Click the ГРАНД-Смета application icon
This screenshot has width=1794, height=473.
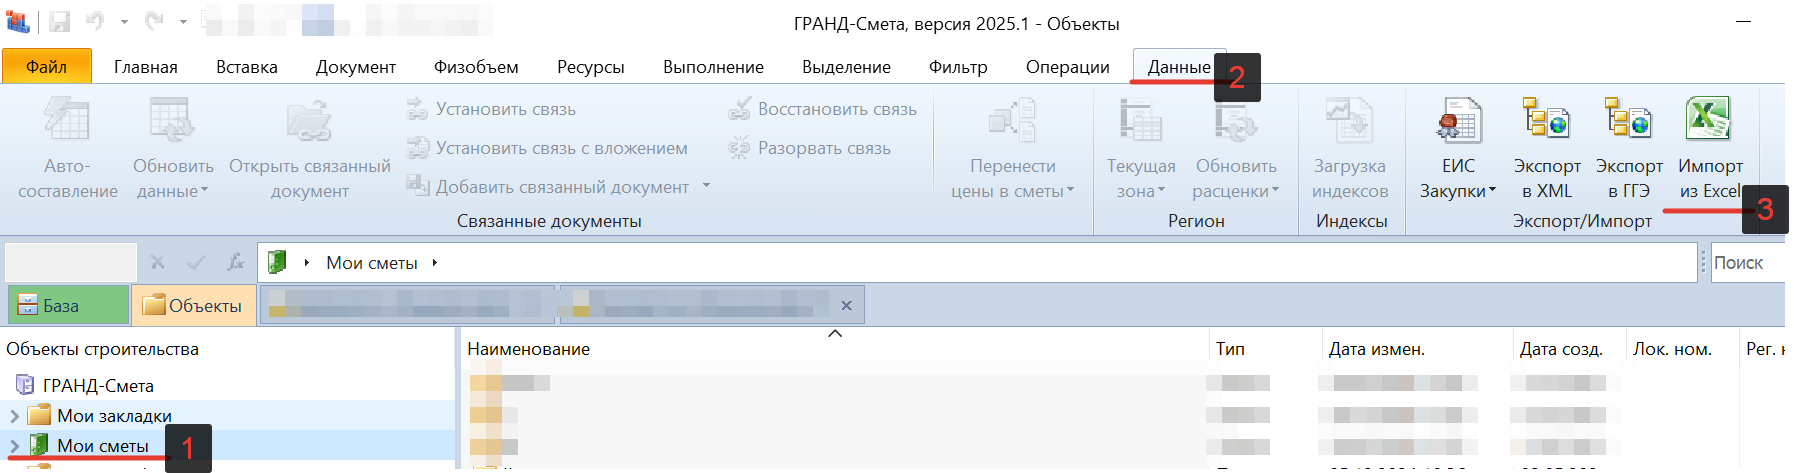coord(17,21)
